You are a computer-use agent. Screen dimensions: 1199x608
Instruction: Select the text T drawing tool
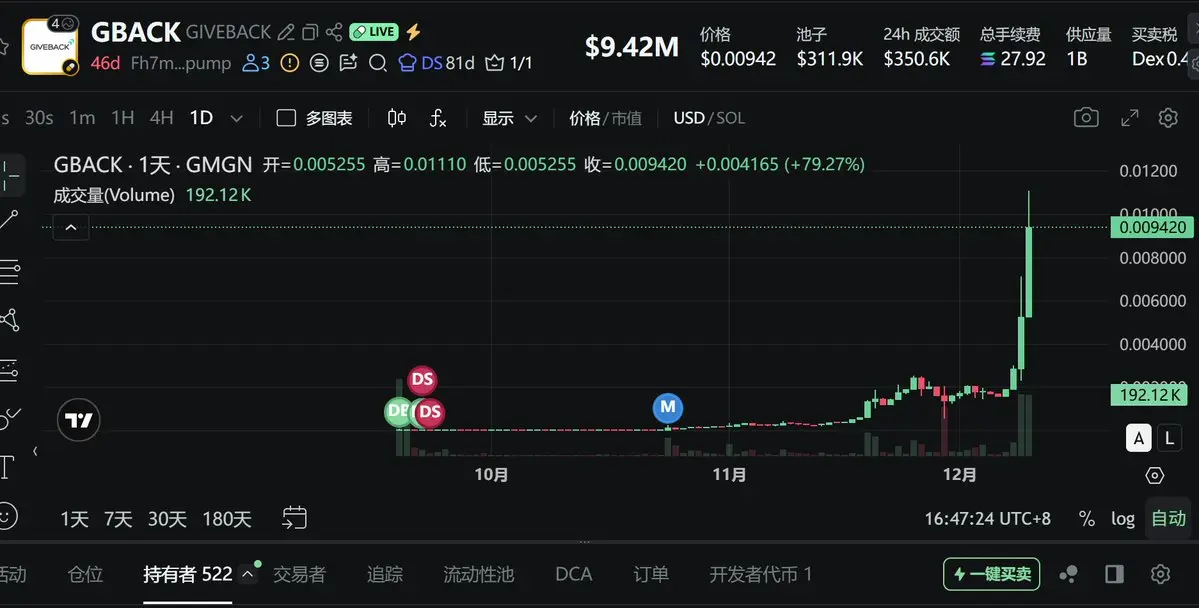click(6, 467)
